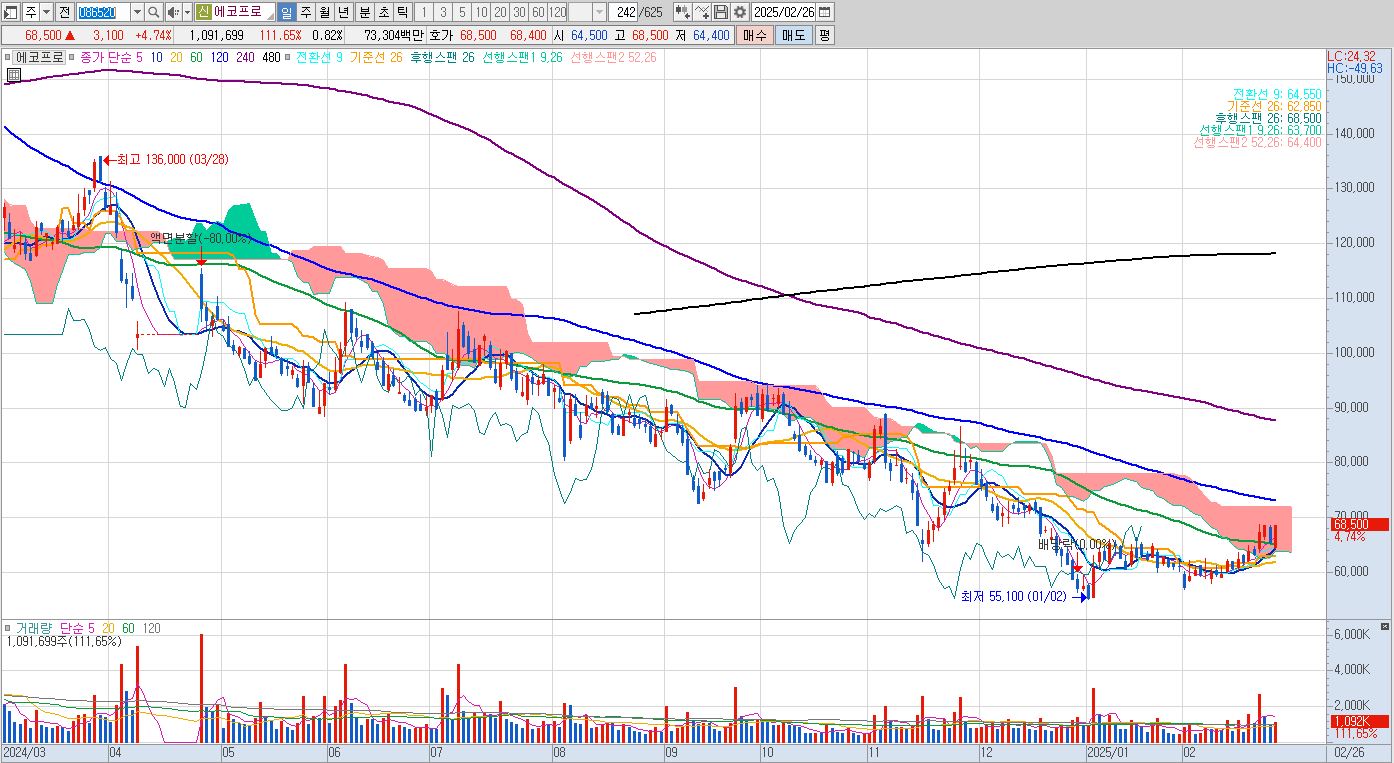Click the floppy disk save icon
The height and width of the screenshot is (763, 1394).
[x=721, y=12]
